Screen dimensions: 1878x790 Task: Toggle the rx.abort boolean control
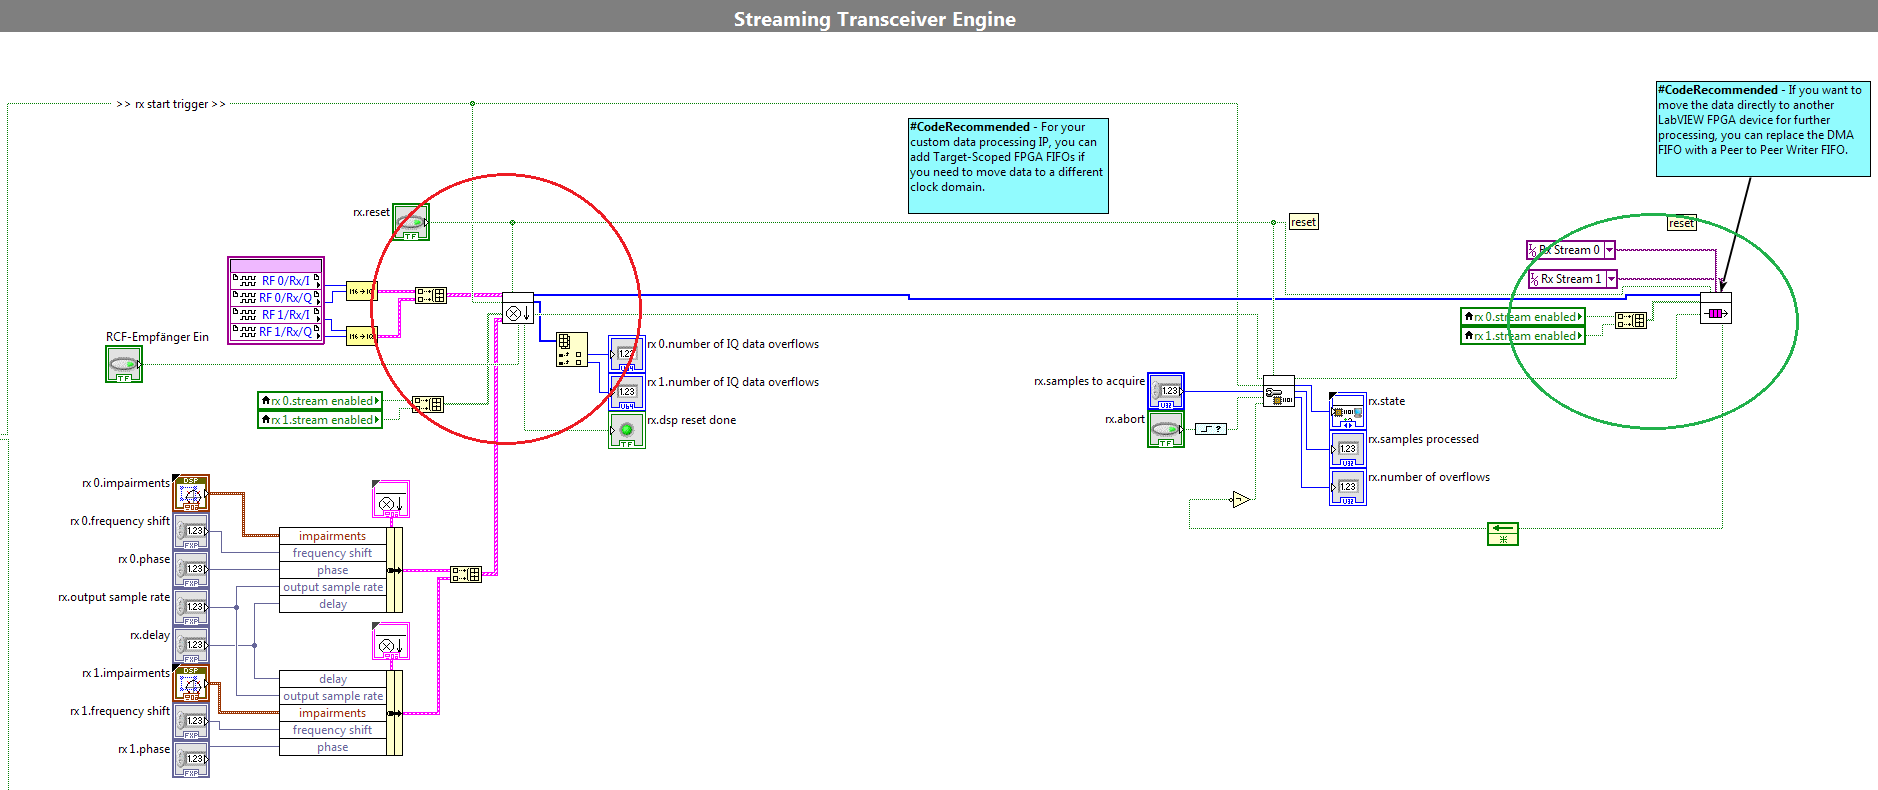click(x=1165, y=429)
